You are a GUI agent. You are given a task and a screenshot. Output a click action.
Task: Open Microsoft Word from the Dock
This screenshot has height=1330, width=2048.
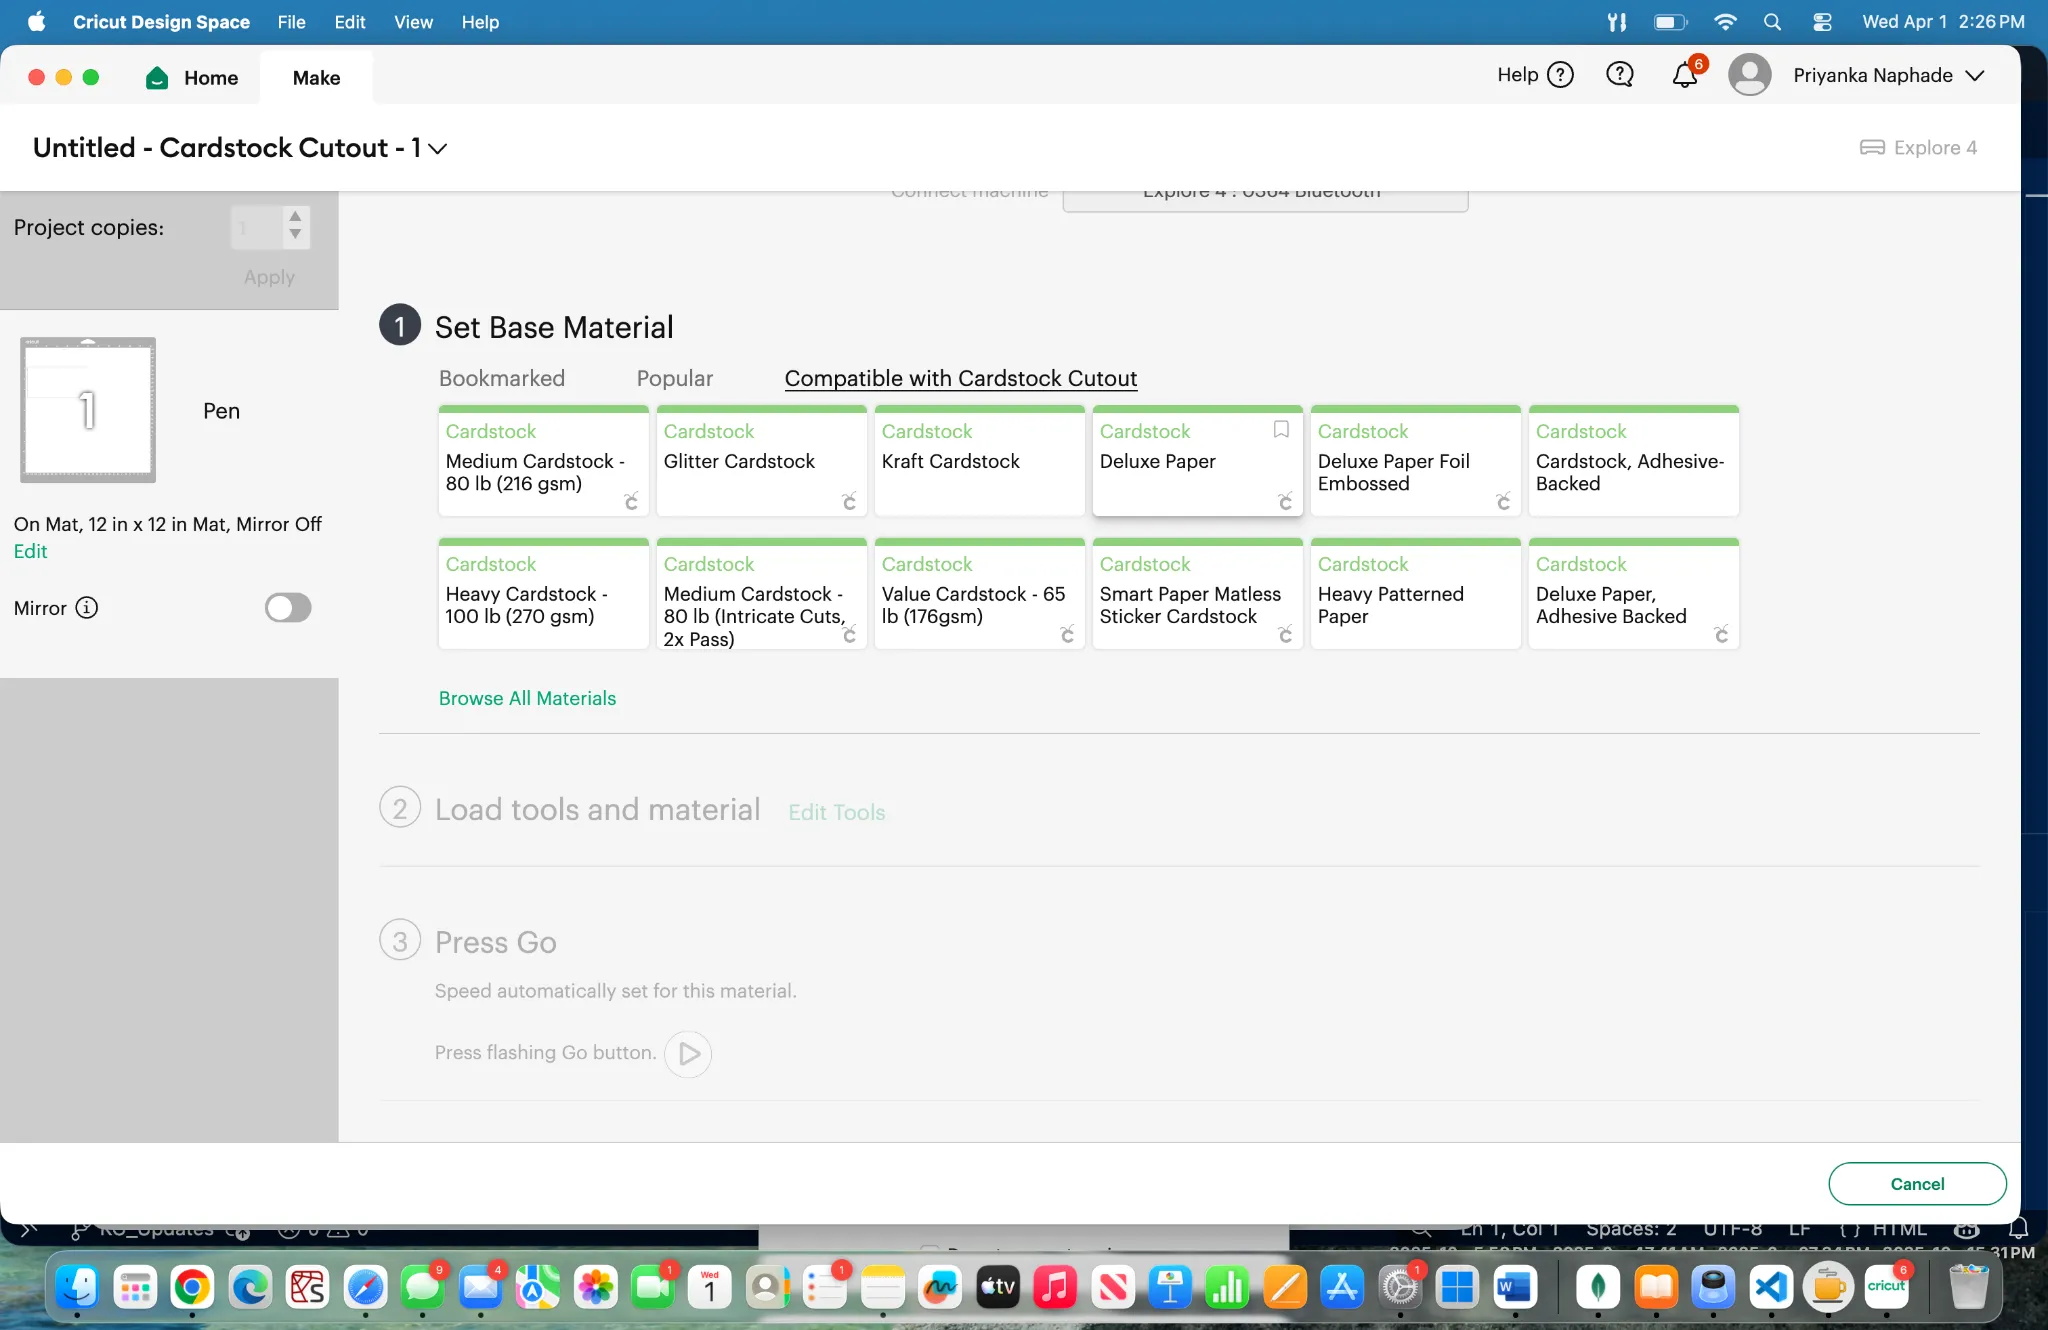(x=1514, y=1287)
